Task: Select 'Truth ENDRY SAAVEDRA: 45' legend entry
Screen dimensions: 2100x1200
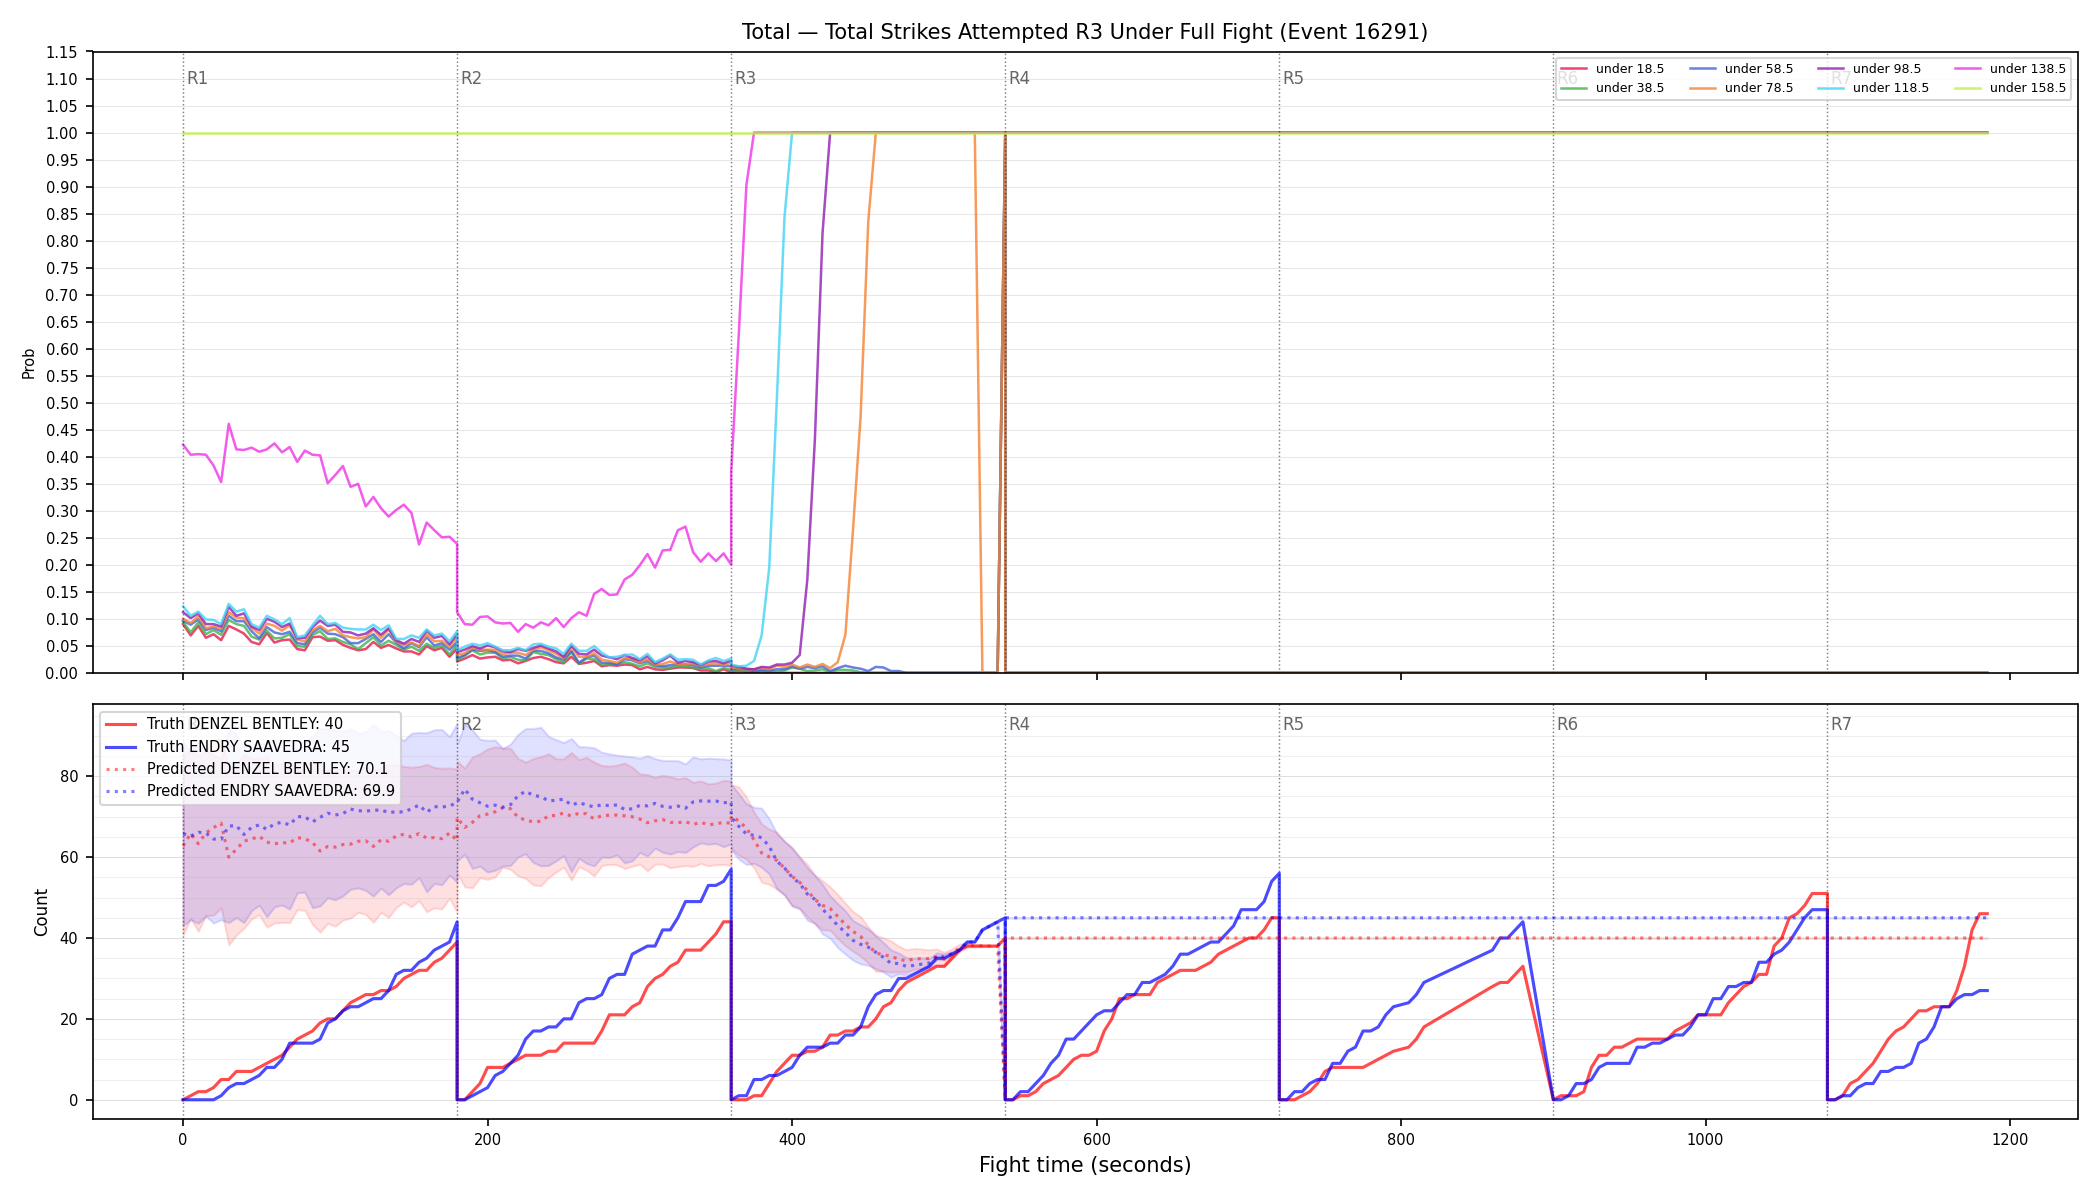Action: [248, 746]
